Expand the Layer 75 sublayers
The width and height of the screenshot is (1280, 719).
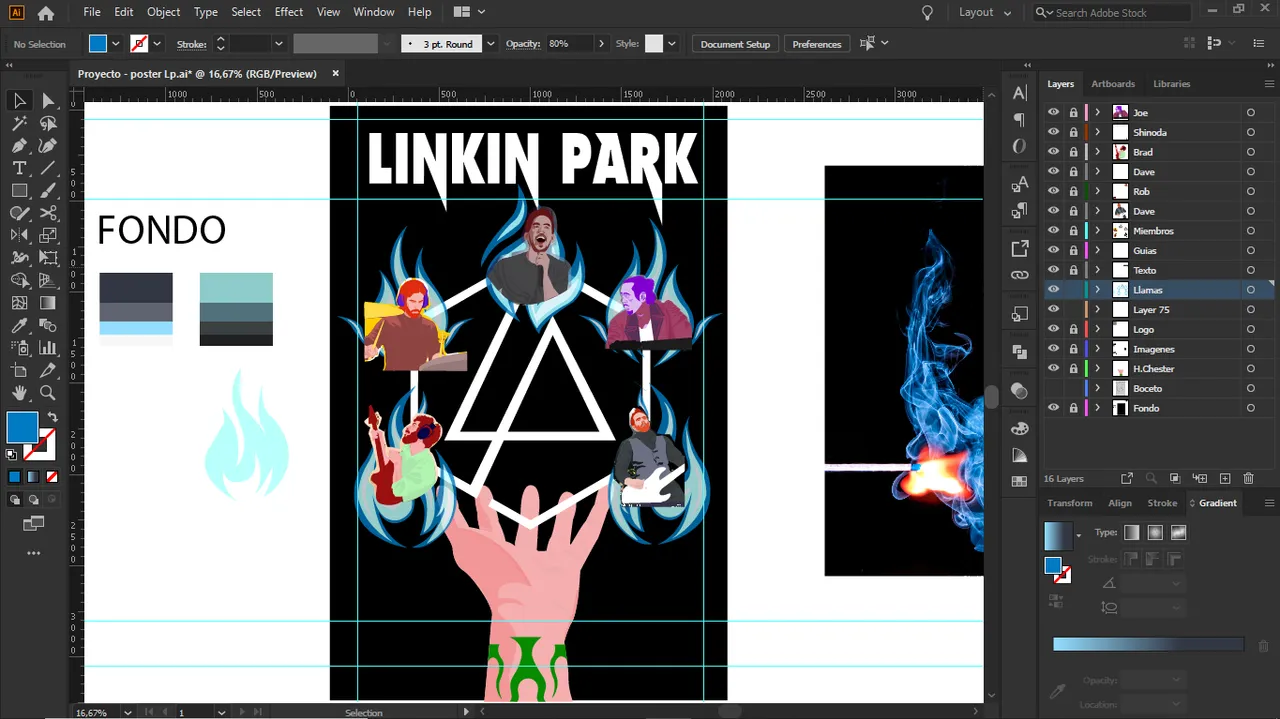point(1097,310)
